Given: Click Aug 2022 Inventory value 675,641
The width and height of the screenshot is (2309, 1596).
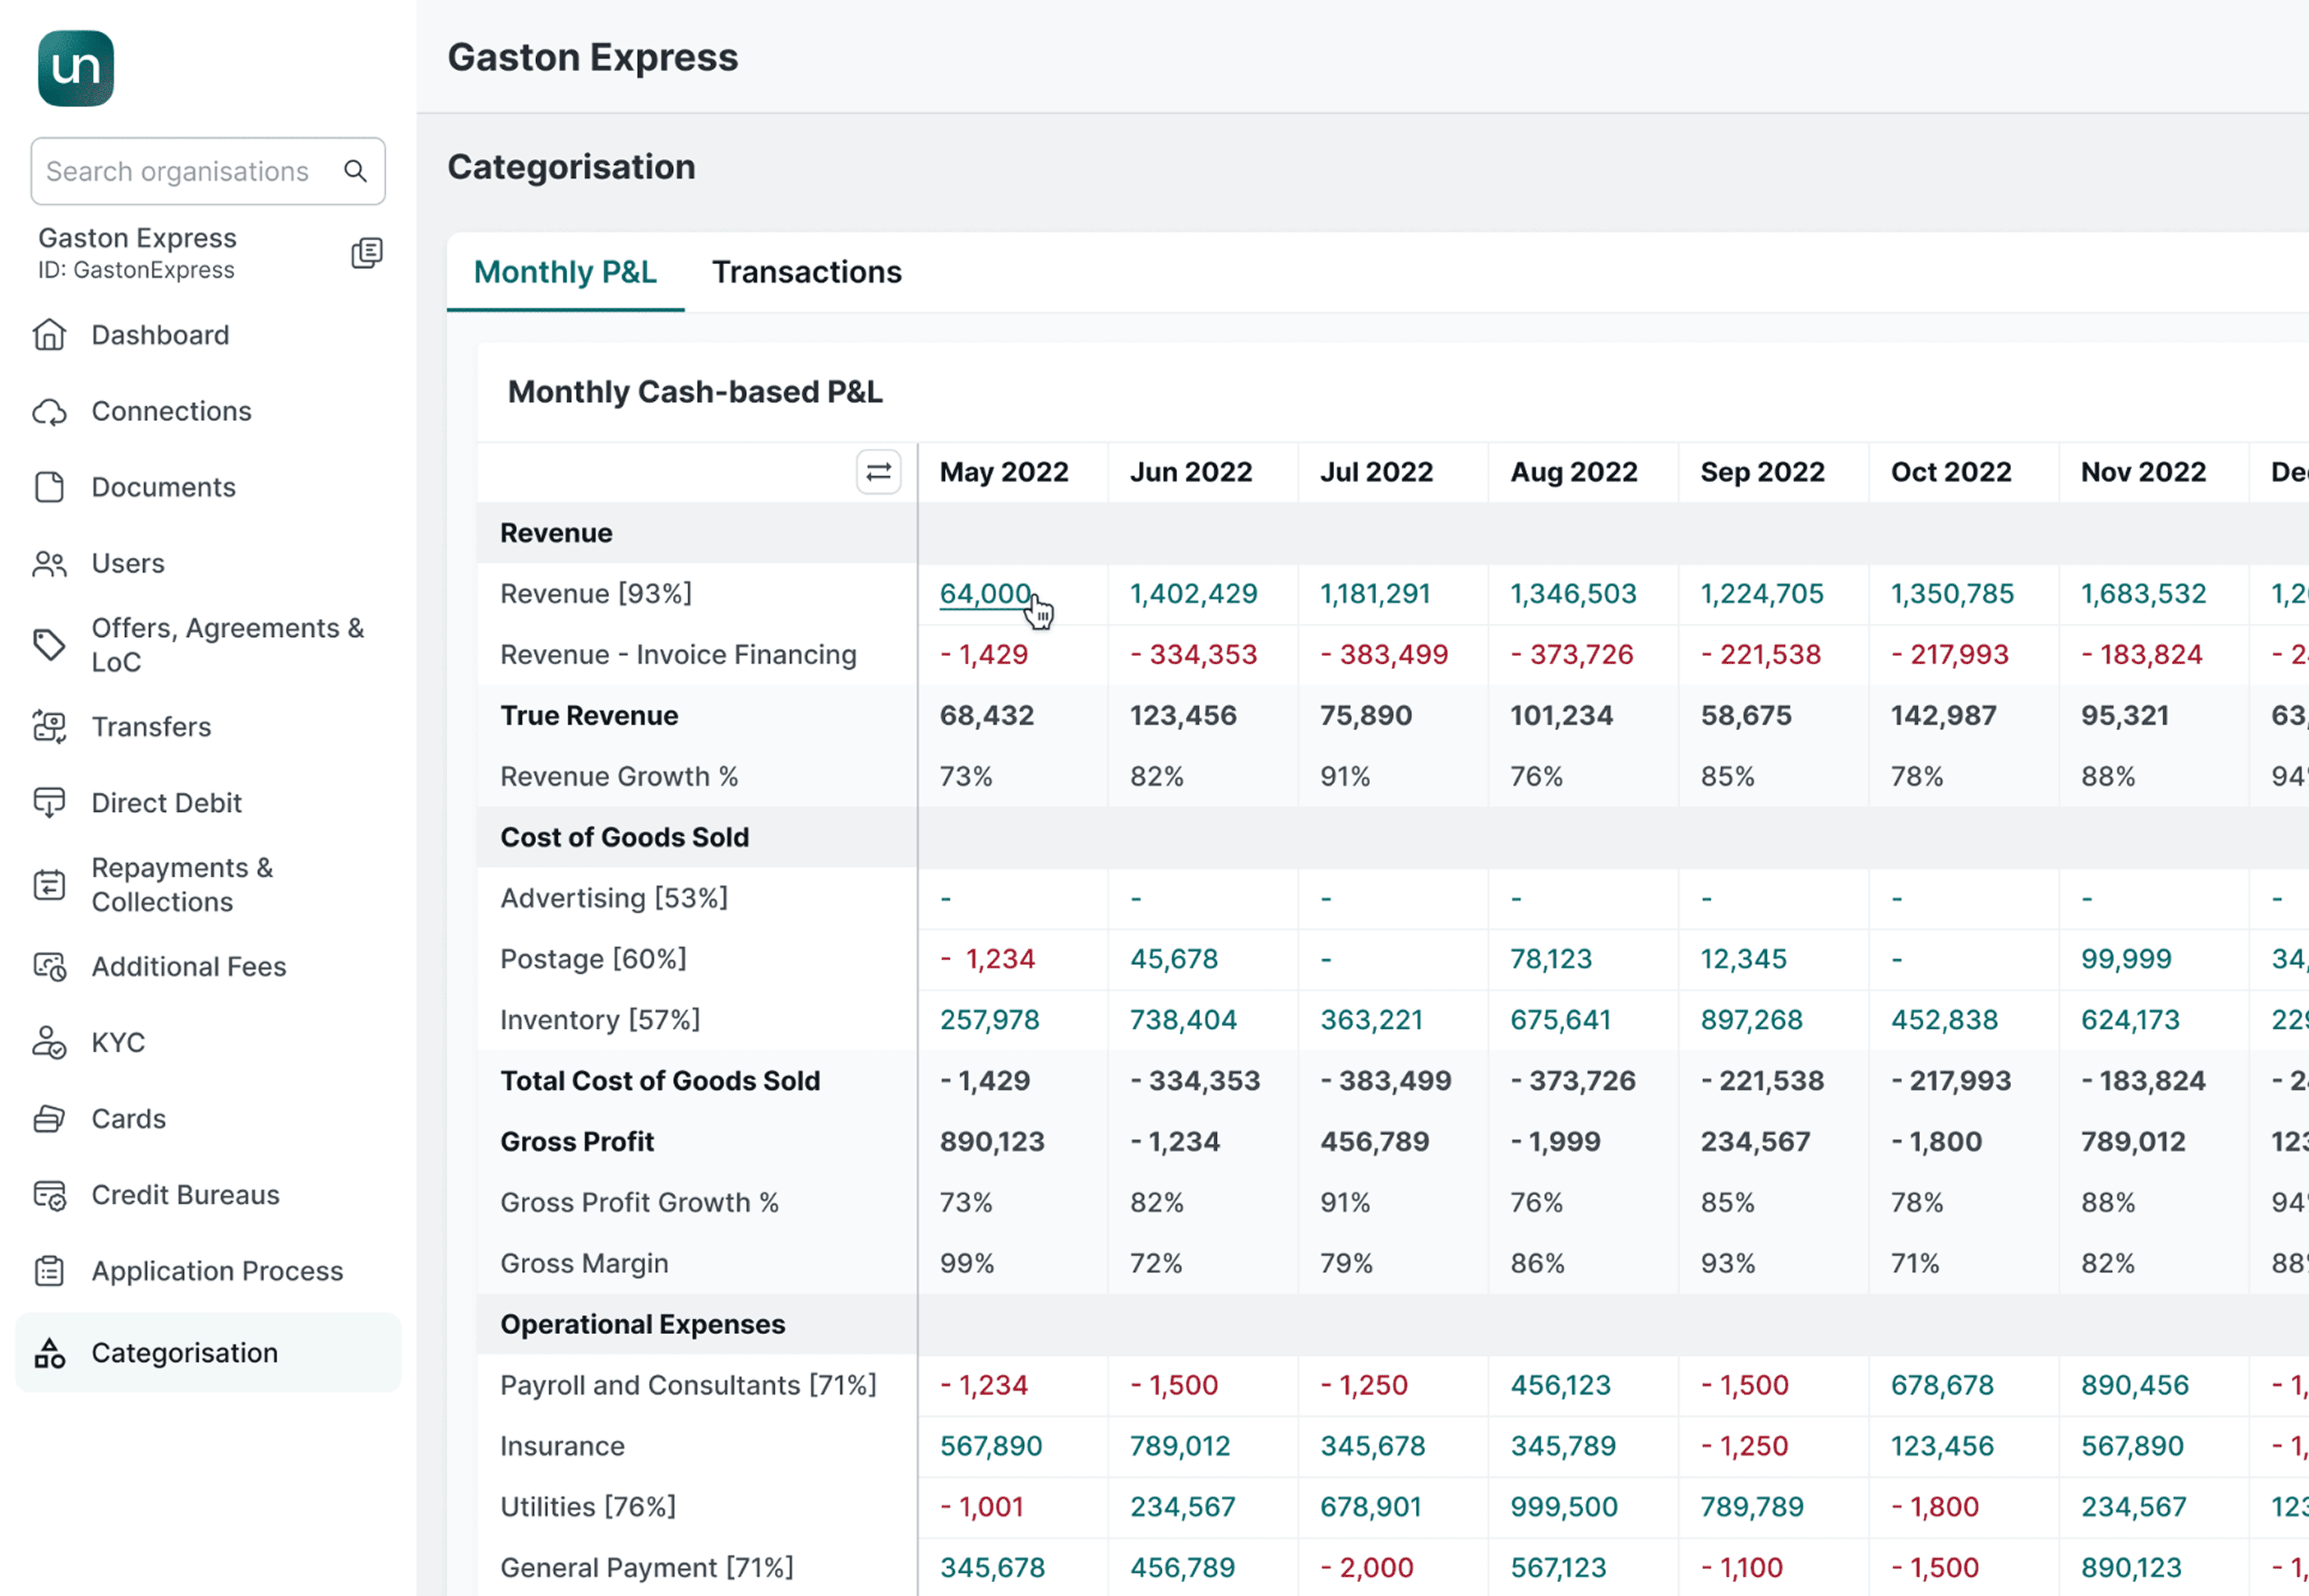Looking at the screenshot, I should [1560, 1020].
